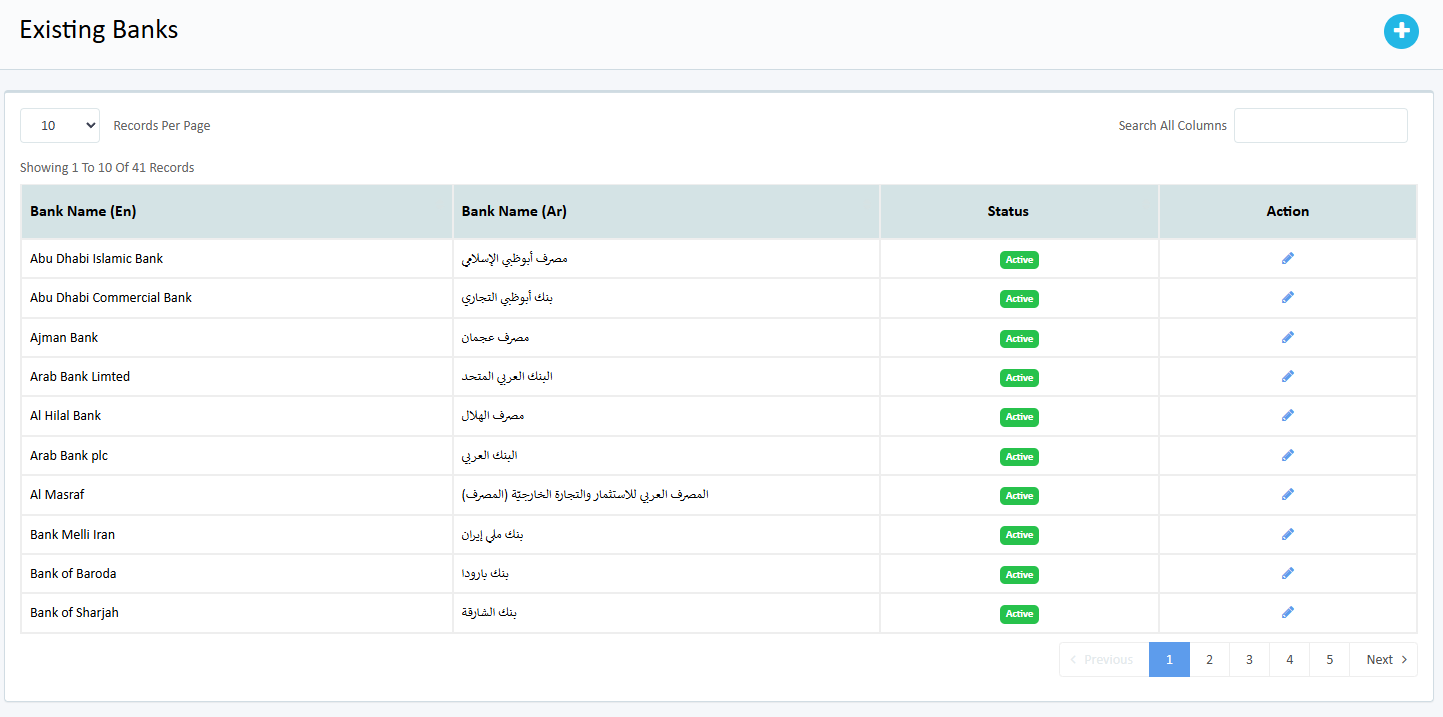Edit Bank of Sharjah pencil icon
This screenshot has width=1443, height=717.
click(x=1288, y=612)
